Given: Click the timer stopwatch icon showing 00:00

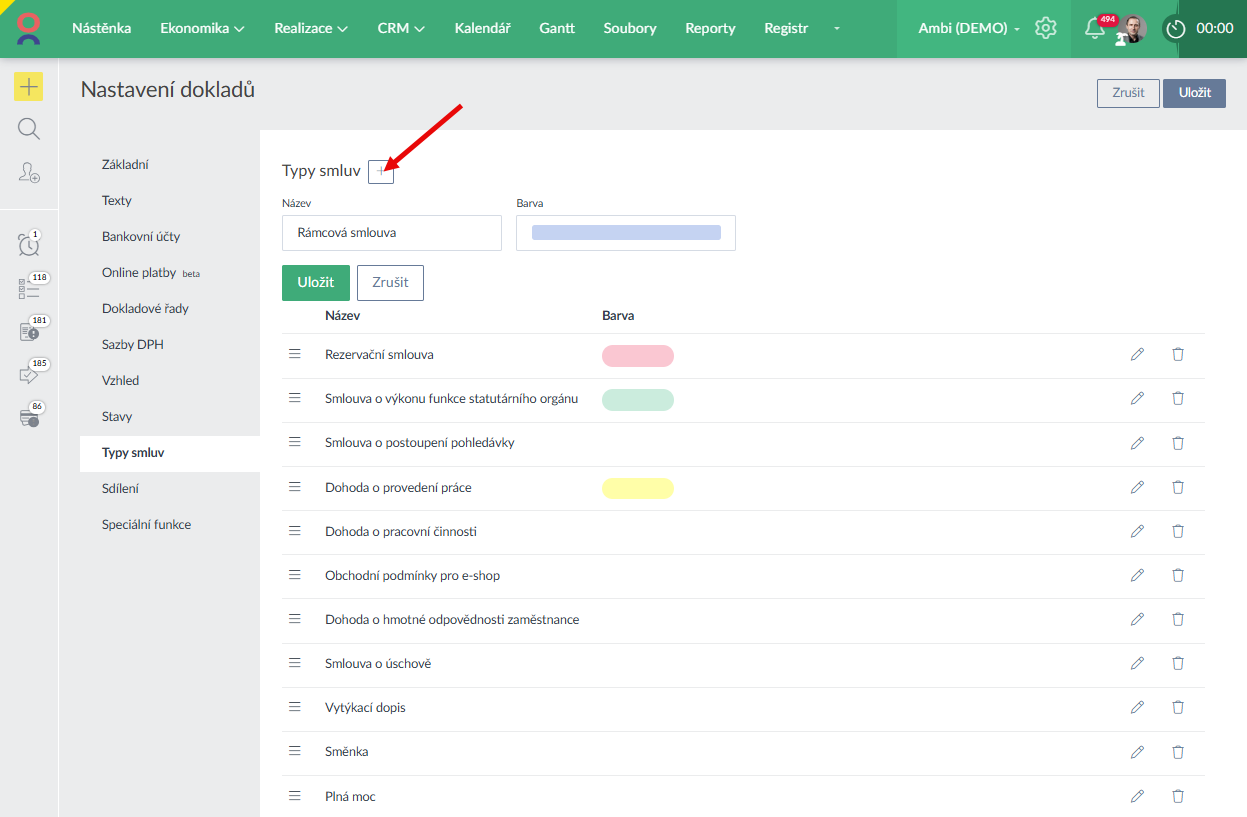Looking at the screenshot, I should pyautogui.click(x=1176, y=29).
